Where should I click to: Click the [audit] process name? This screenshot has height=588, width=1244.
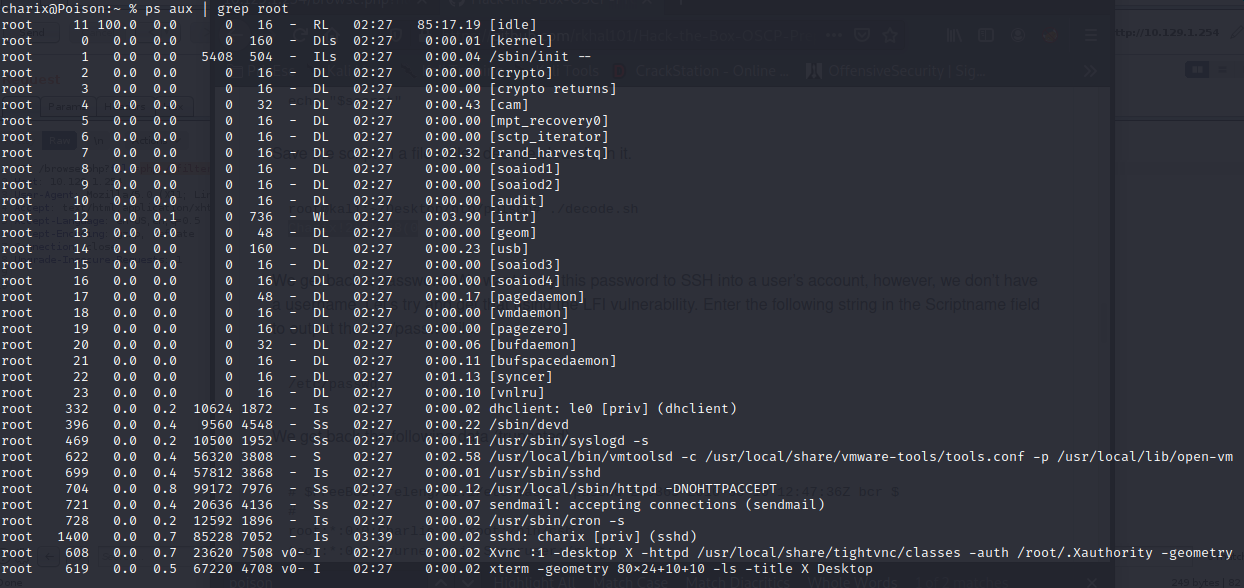pos(517,201)
